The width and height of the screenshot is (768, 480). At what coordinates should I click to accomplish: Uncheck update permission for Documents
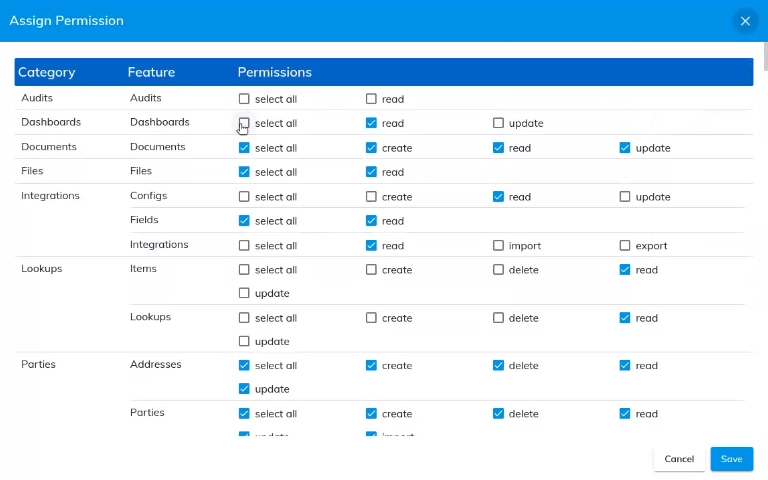pyautogui.click(x=625, y=148)
